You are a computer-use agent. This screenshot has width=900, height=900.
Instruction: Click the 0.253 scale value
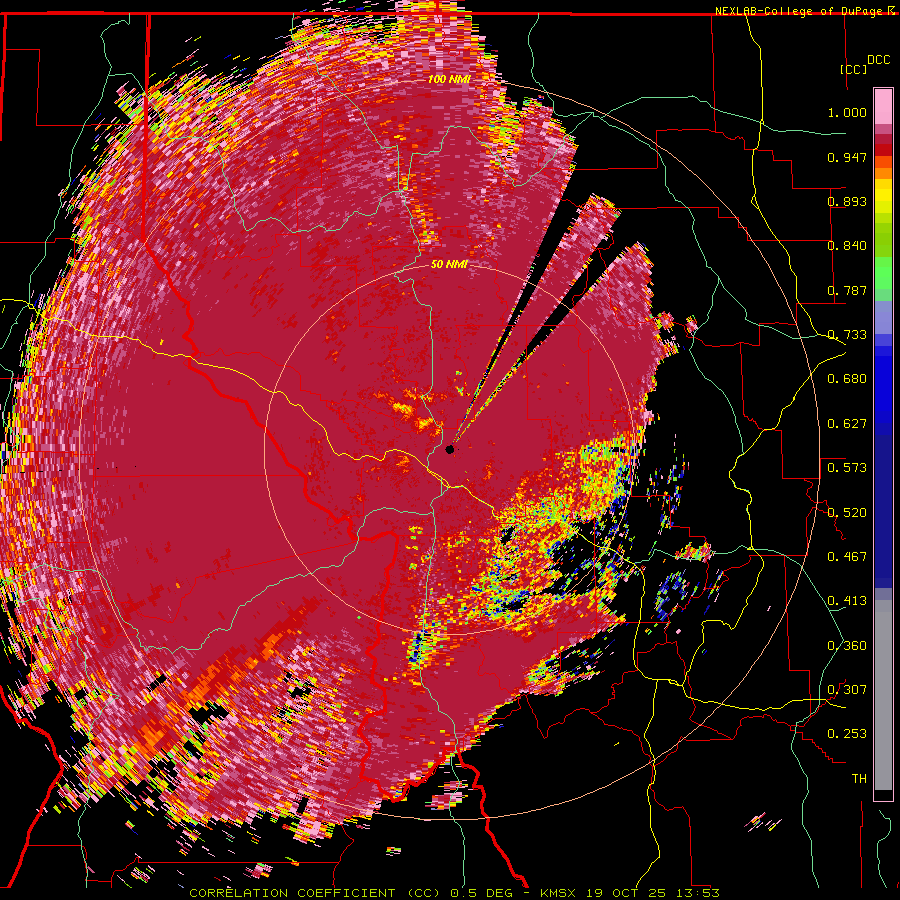coord(847,734)
